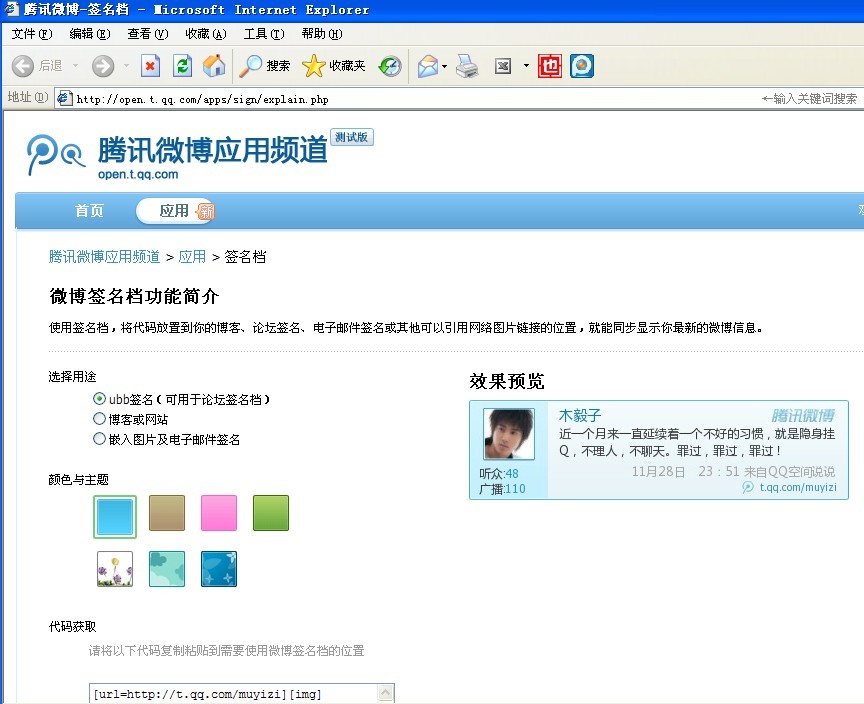Viewport: 864px width, 704px height.
Task: Click the Mail envelope toolbar icon
Action: pos(428,66)
